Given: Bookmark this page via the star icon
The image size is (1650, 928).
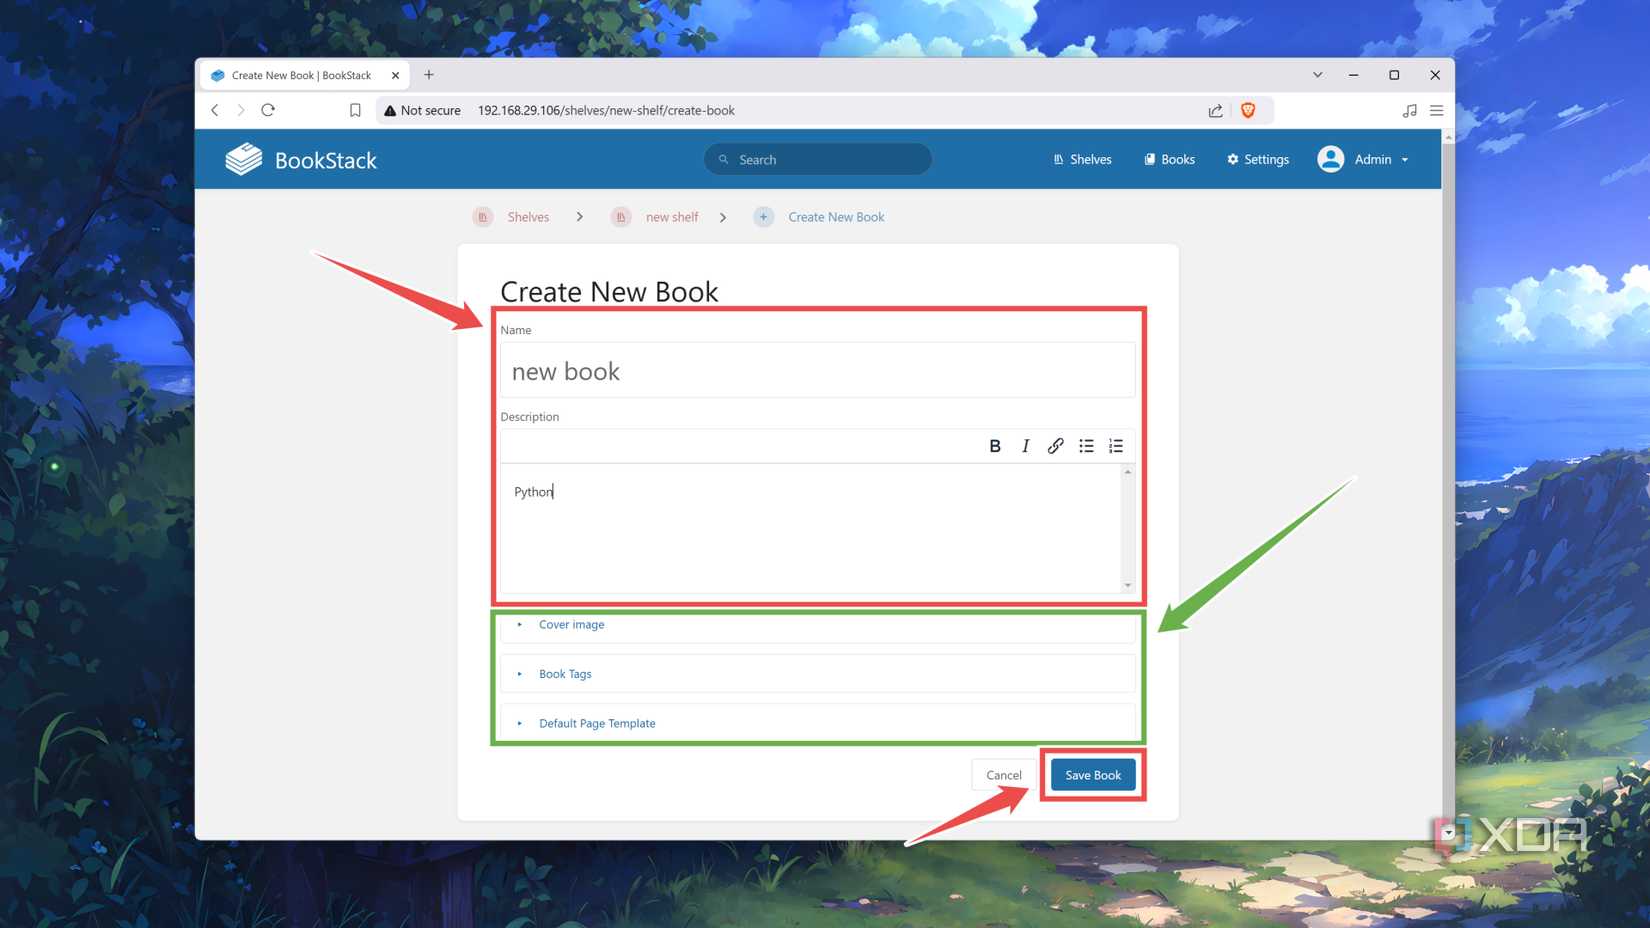Looking at the screenshot, I should (355, 110).
